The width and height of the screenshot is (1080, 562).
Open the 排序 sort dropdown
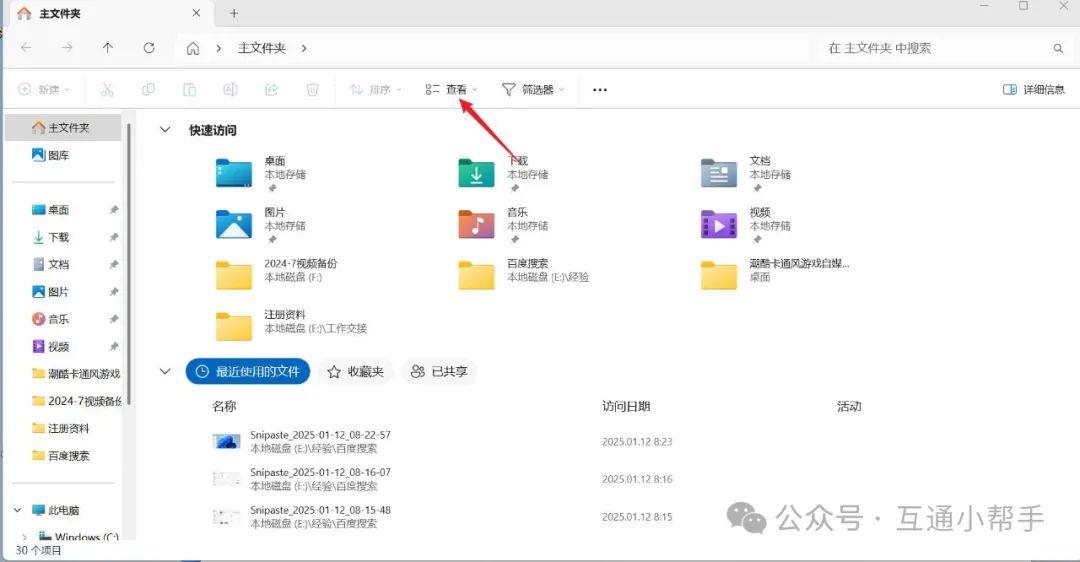point(375,90)
